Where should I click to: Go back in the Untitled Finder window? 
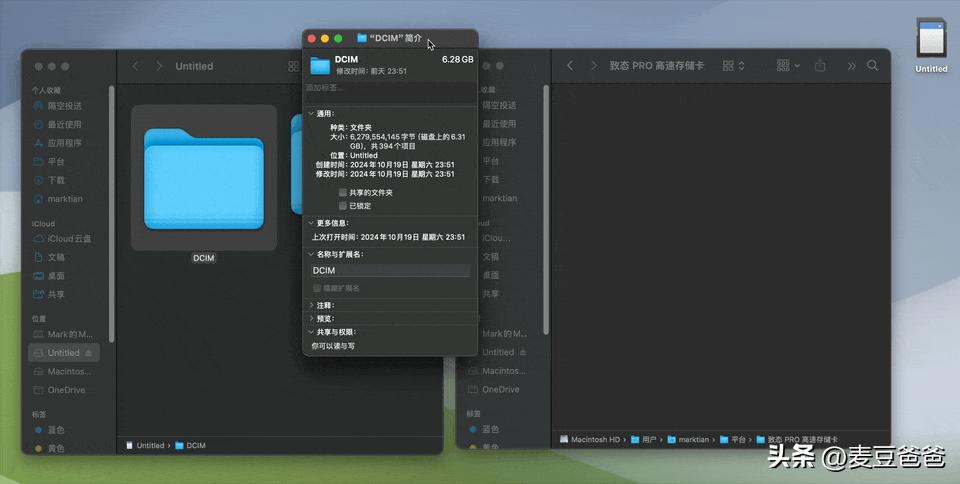coord(136,65)
